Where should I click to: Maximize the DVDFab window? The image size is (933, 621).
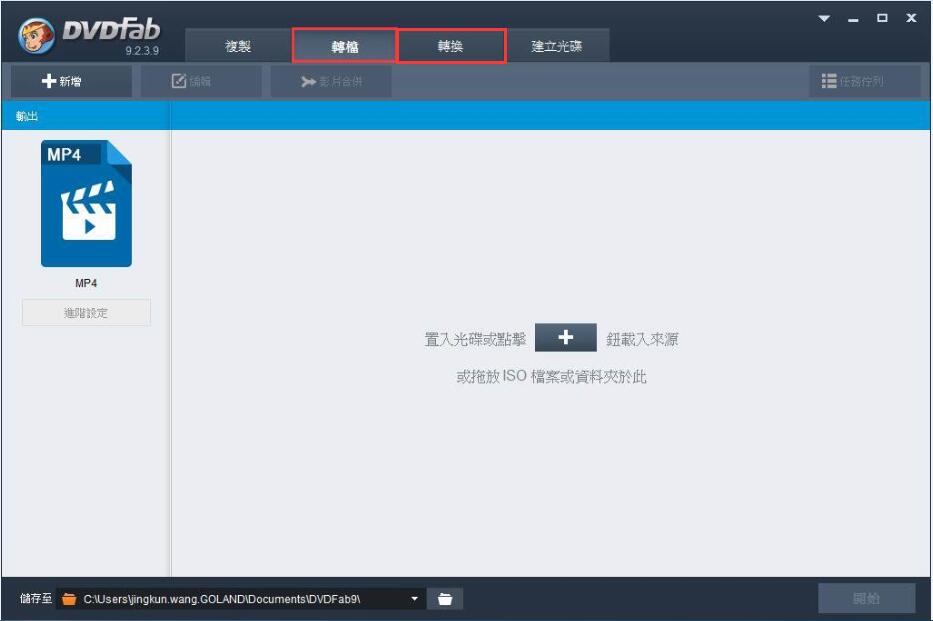coord(882,19)
